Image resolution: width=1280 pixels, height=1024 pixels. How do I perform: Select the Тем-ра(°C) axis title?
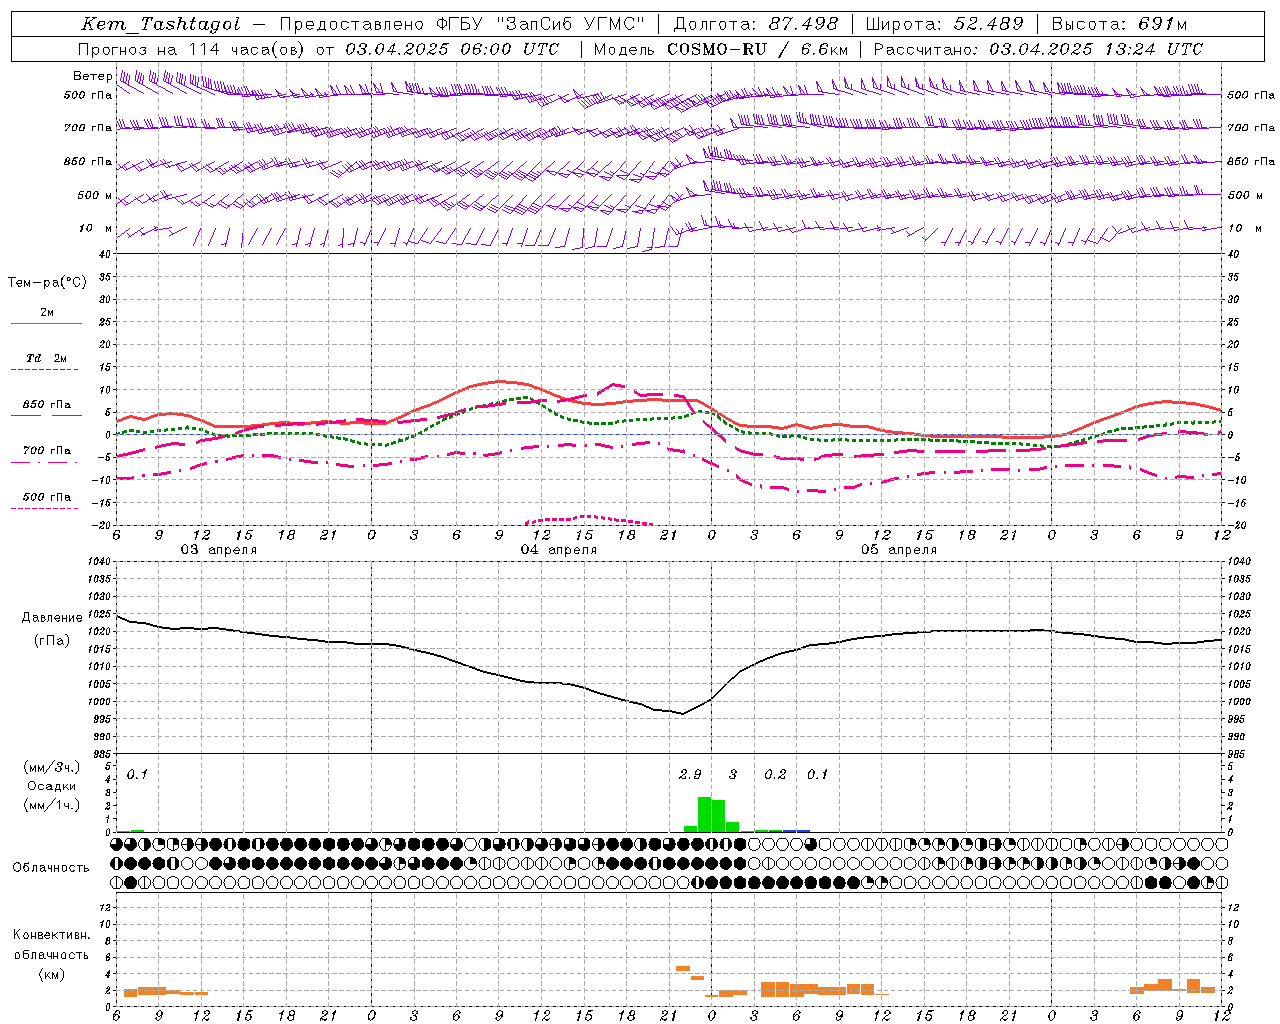[x=47, y=283]
